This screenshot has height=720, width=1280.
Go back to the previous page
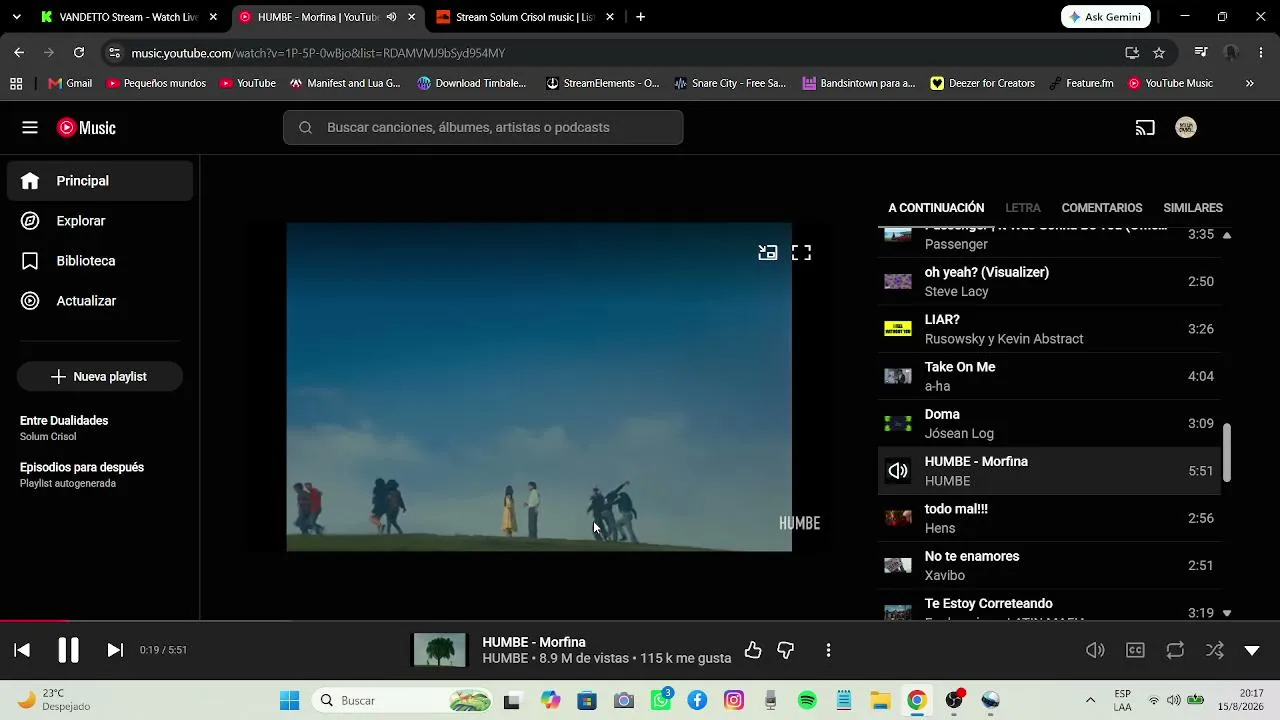click(19, 53)
